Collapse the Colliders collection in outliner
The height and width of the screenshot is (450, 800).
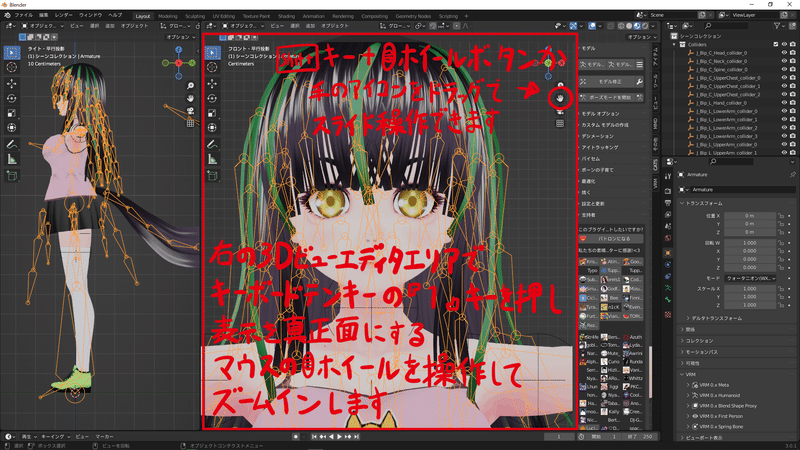point(675,44)
